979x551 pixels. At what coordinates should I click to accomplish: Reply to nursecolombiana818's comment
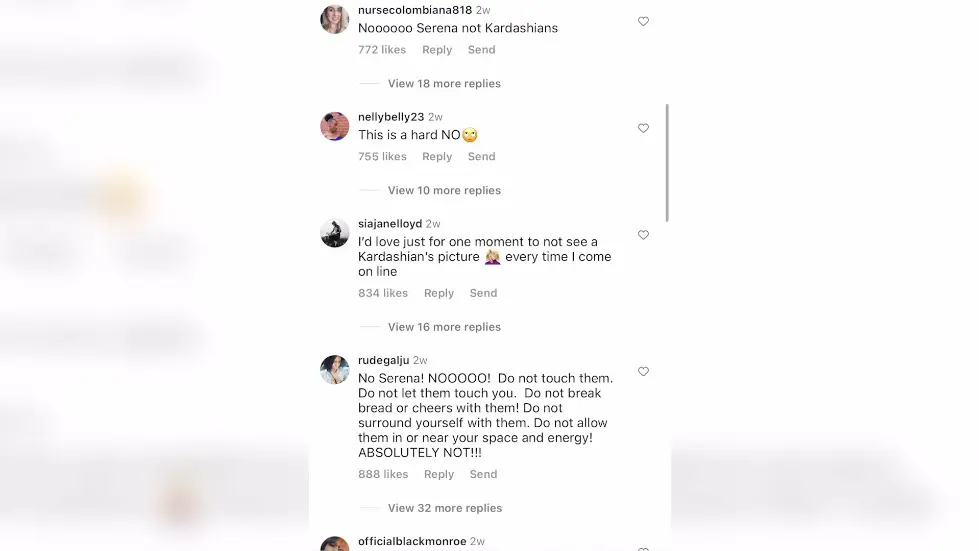[437, 50]
